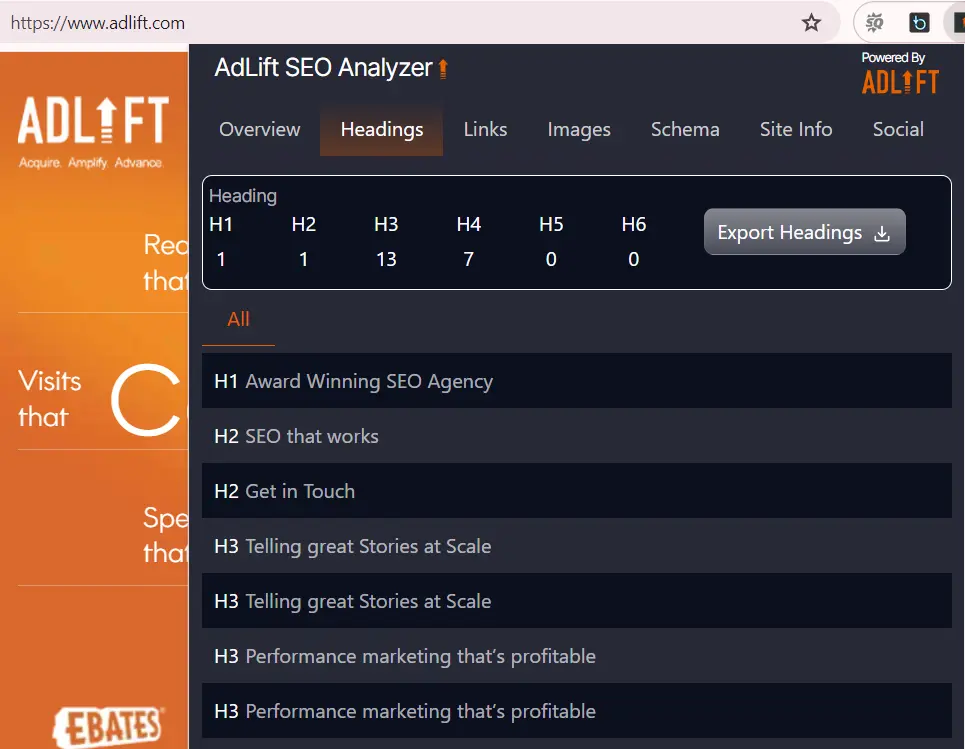Select last H3 Performance marketing that's profitable row
The width and height of the screenshot is (965, 749).
(x=577, y=711)
